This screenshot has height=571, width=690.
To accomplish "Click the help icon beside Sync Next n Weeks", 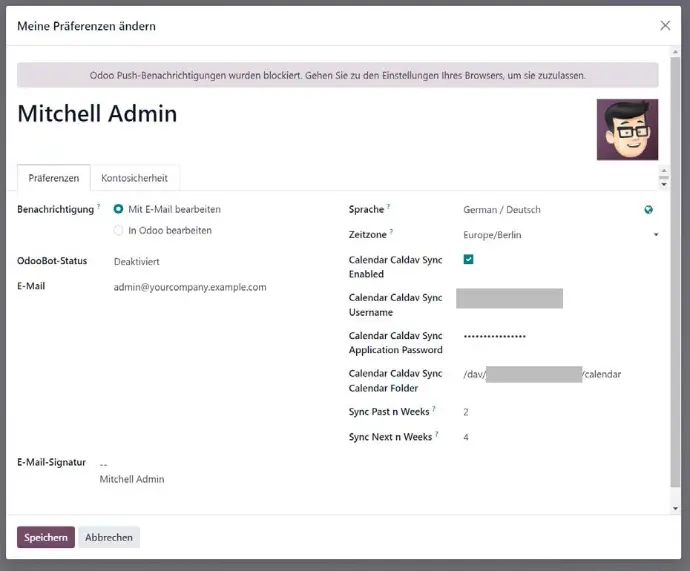I will 436,435.
